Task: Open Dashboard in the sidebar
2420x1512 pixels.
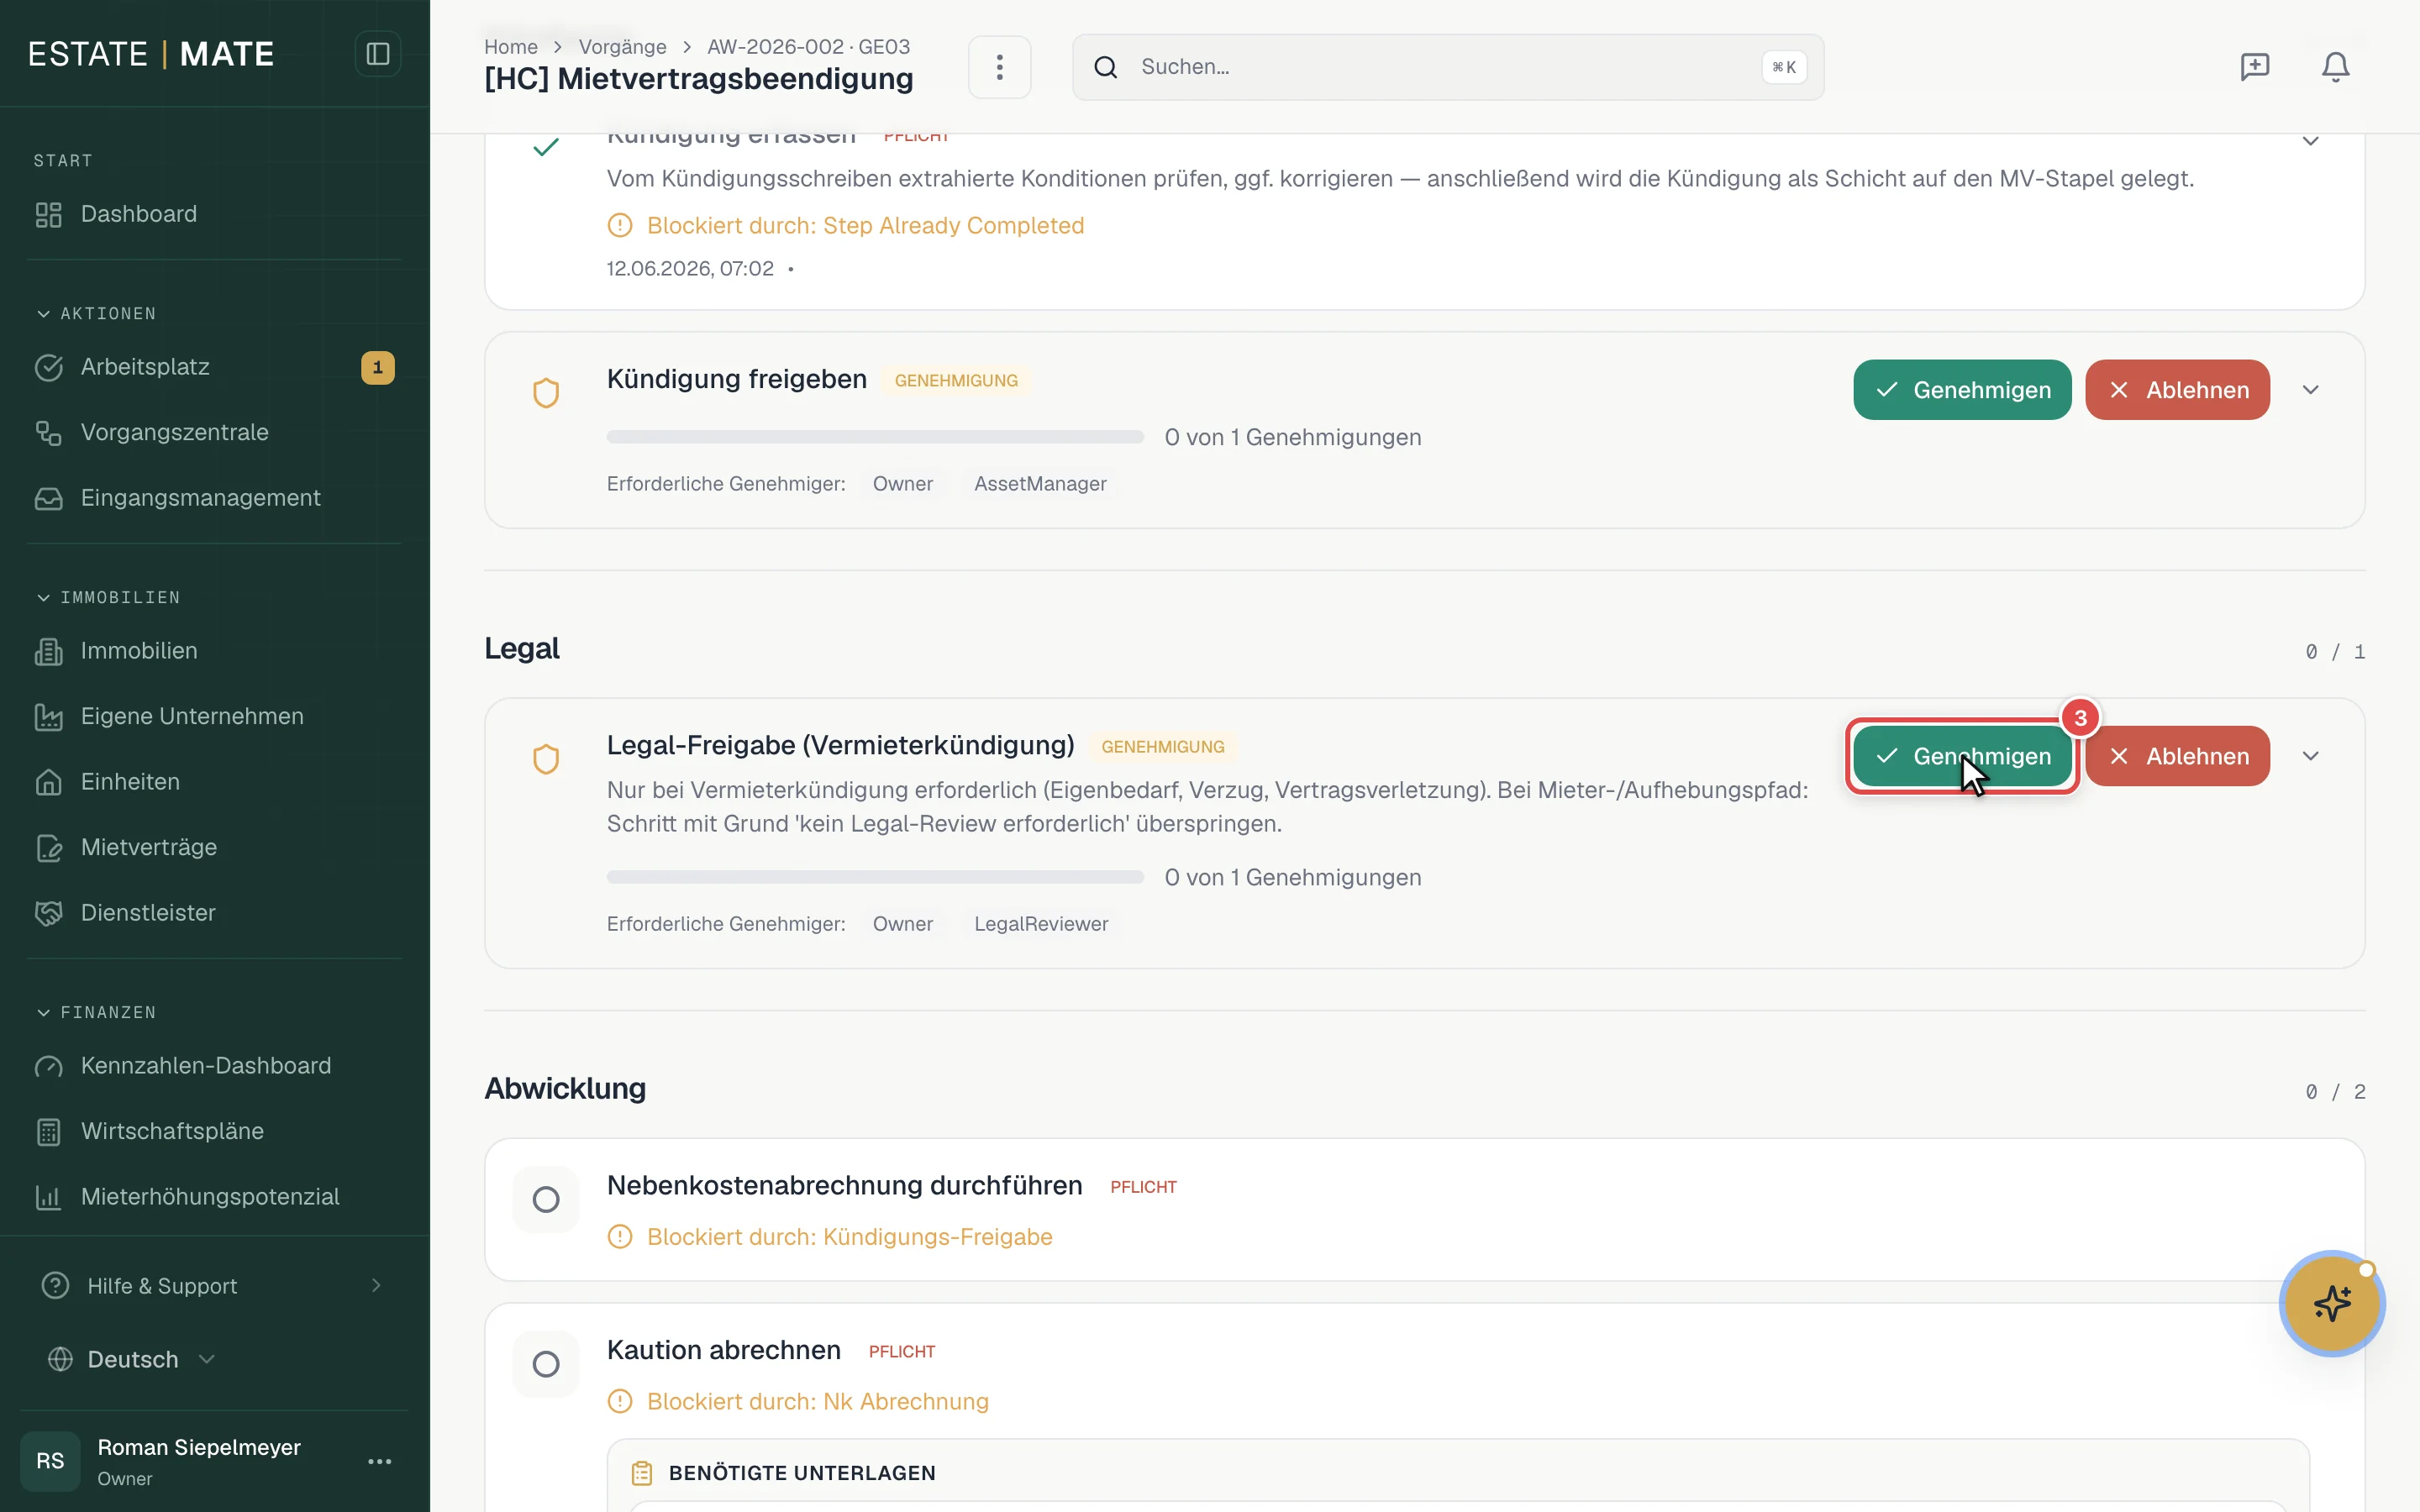Action: point(214,214)
